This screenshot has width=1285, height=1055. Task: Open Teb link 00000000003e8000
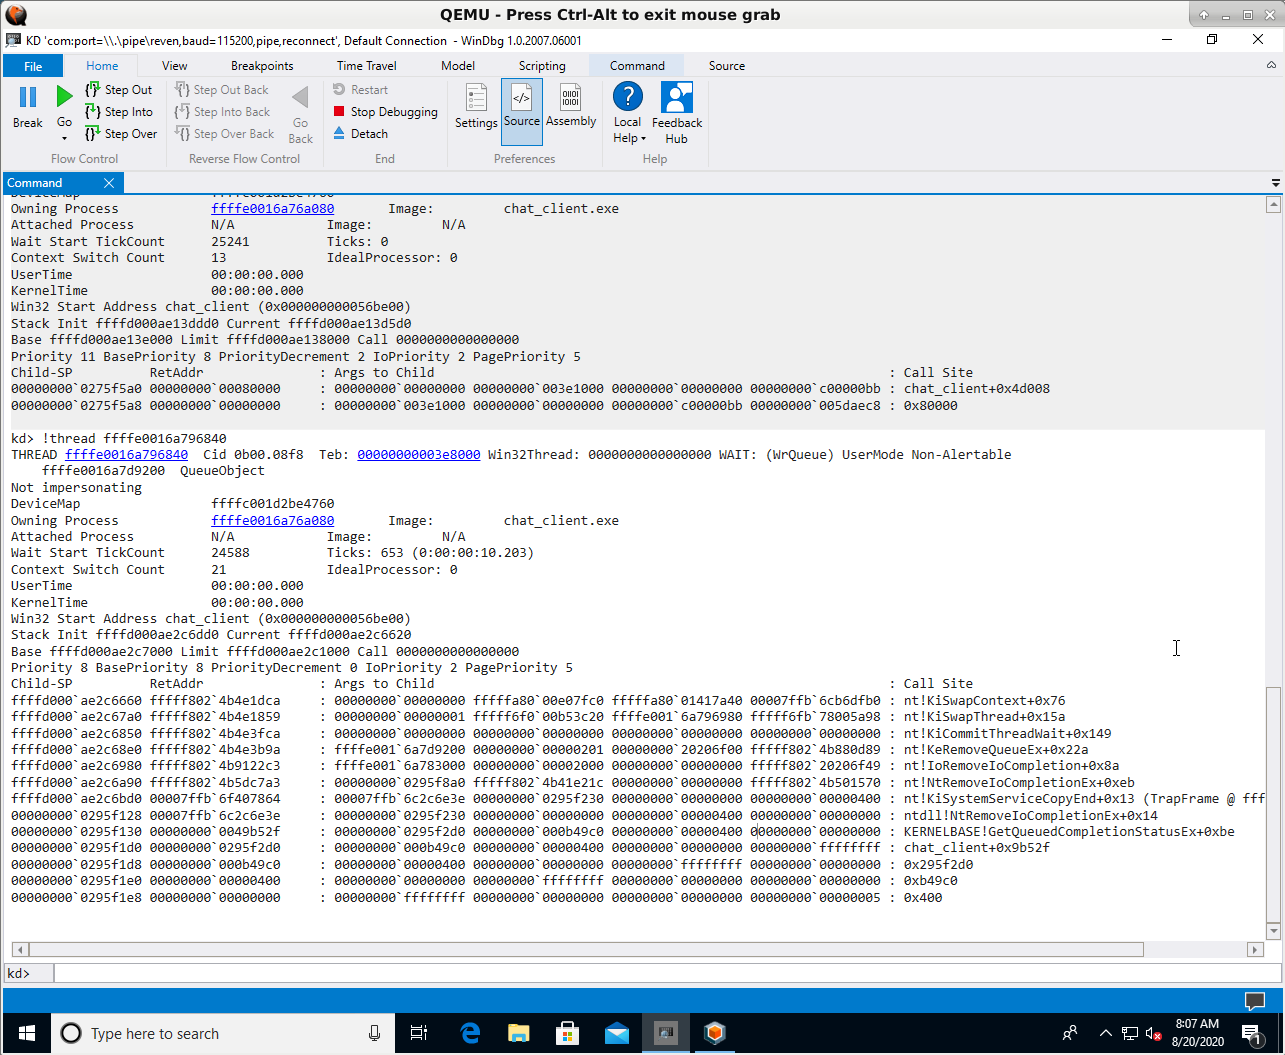[418, 455]
